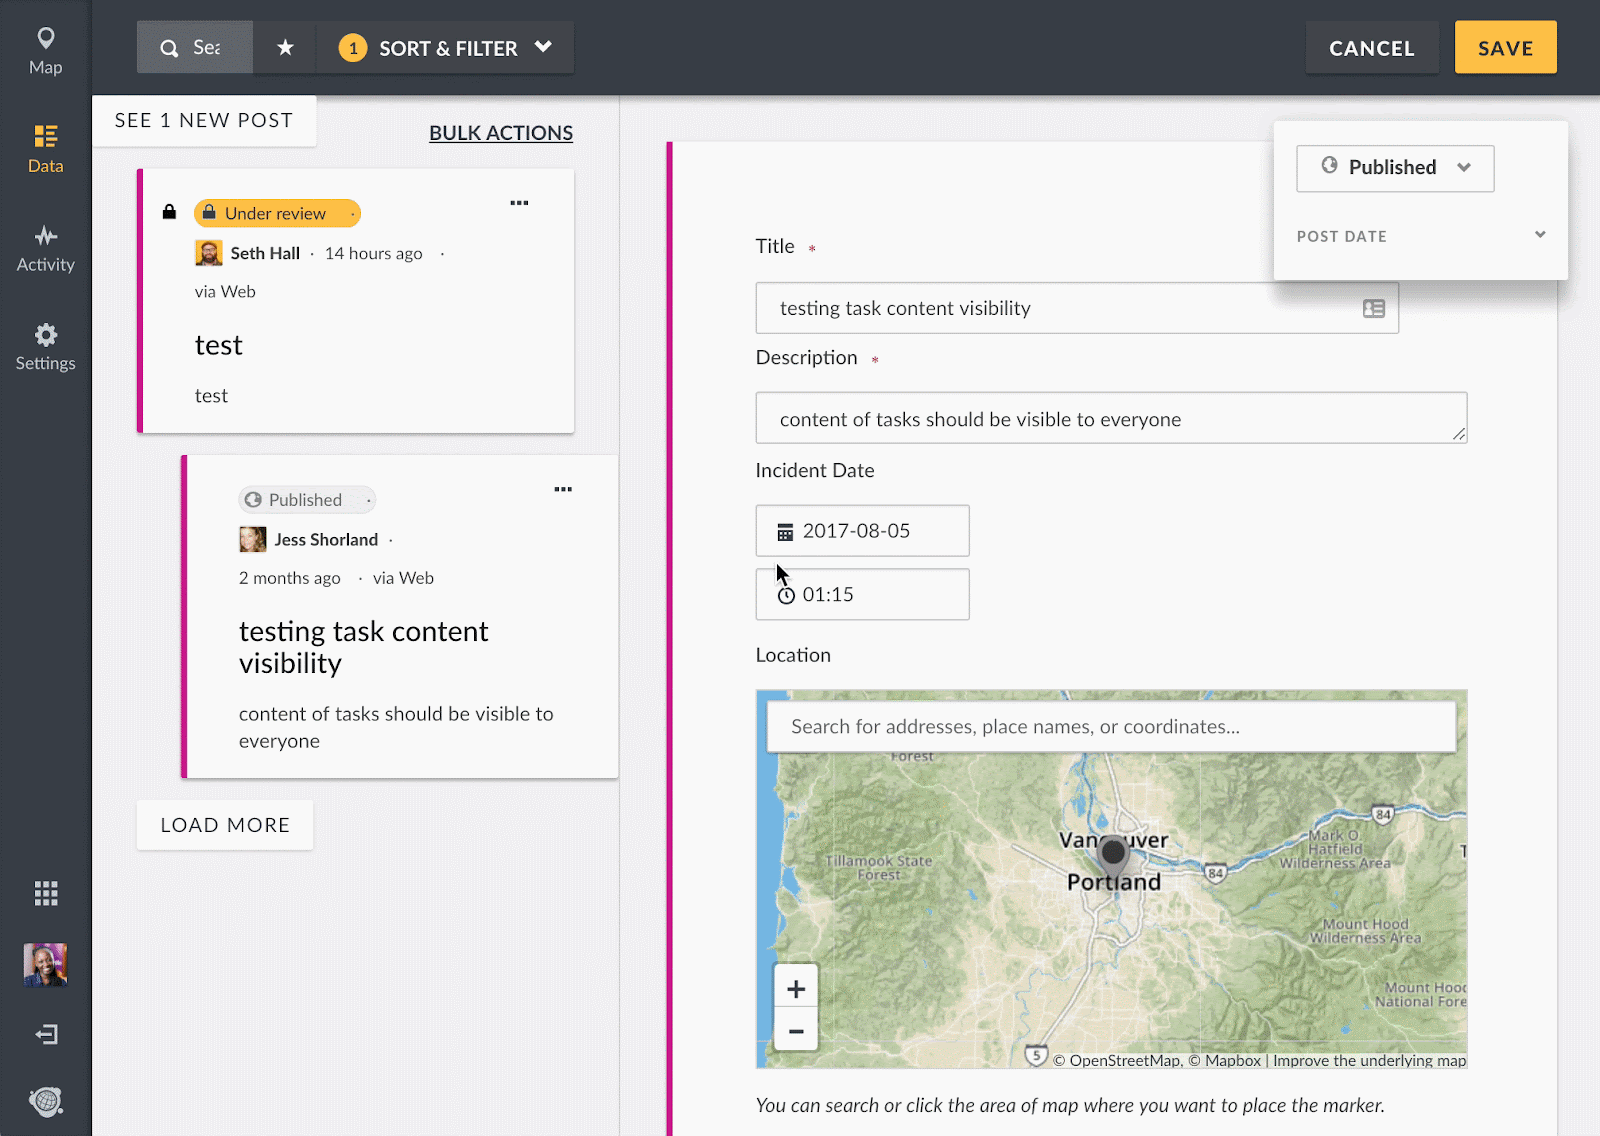Viewport: 1600px width, 1136px height.
Task: Click the Ushahidi globe logo icon
Action: [46, 1101]
